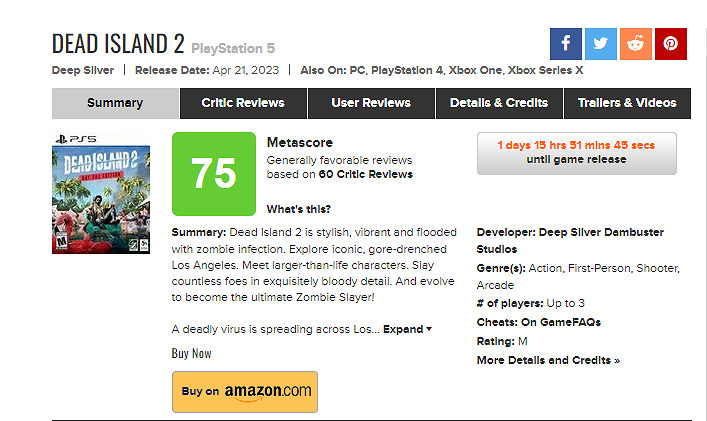The width and height of the screenshot is (707, 421).
Task: Open the More Details and Credits link
Action: (548, 360)
